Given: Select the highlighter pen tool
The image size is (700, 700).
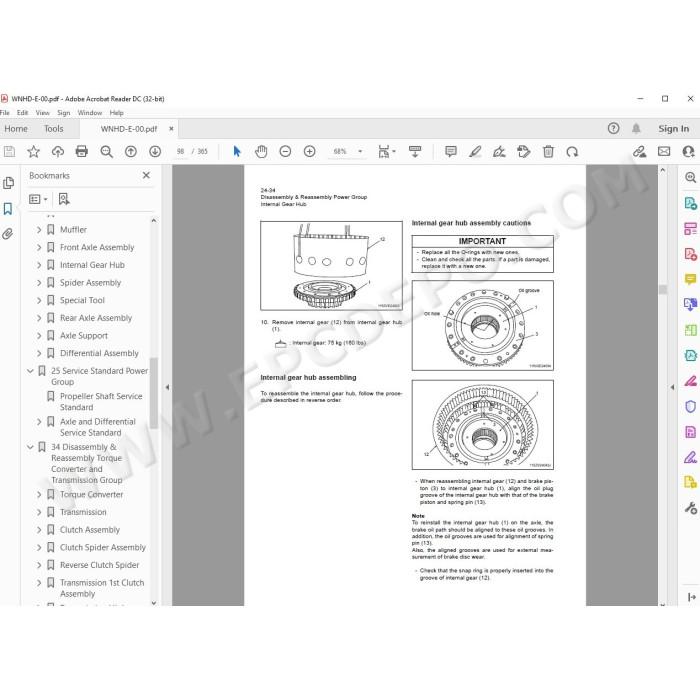Looking at the screenshot, I should [475, 152].
